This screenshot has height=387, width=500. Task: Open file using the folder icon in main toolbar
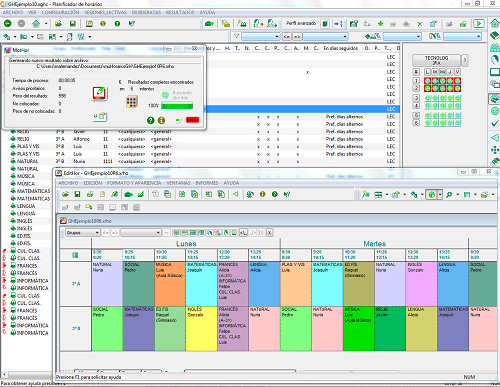coord(58,24)
